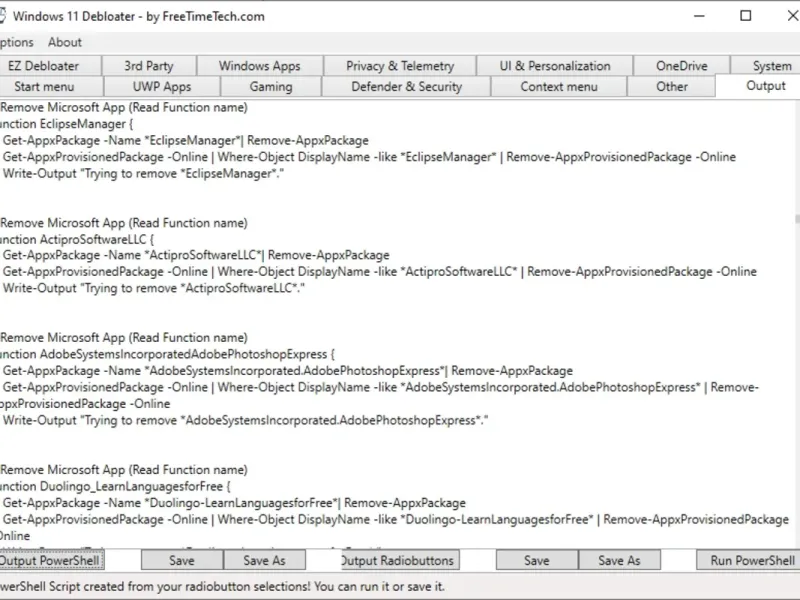Click 'Get-AppxPackage -Name *AdobeSystemsIncorporated.AdobePhotoshopExpress*' line
800x600 pixels.
tap(288, 370)
